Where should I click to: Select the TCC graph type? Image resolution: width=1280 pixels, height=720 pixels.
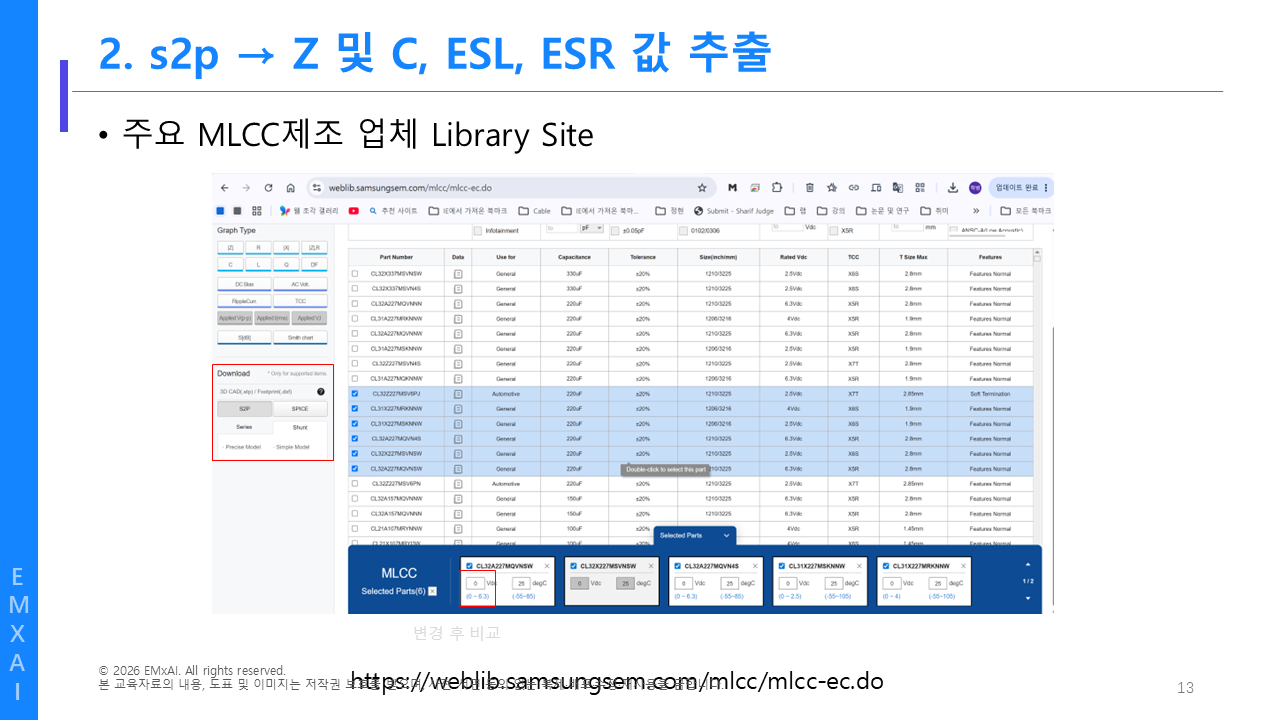point(300,300)
